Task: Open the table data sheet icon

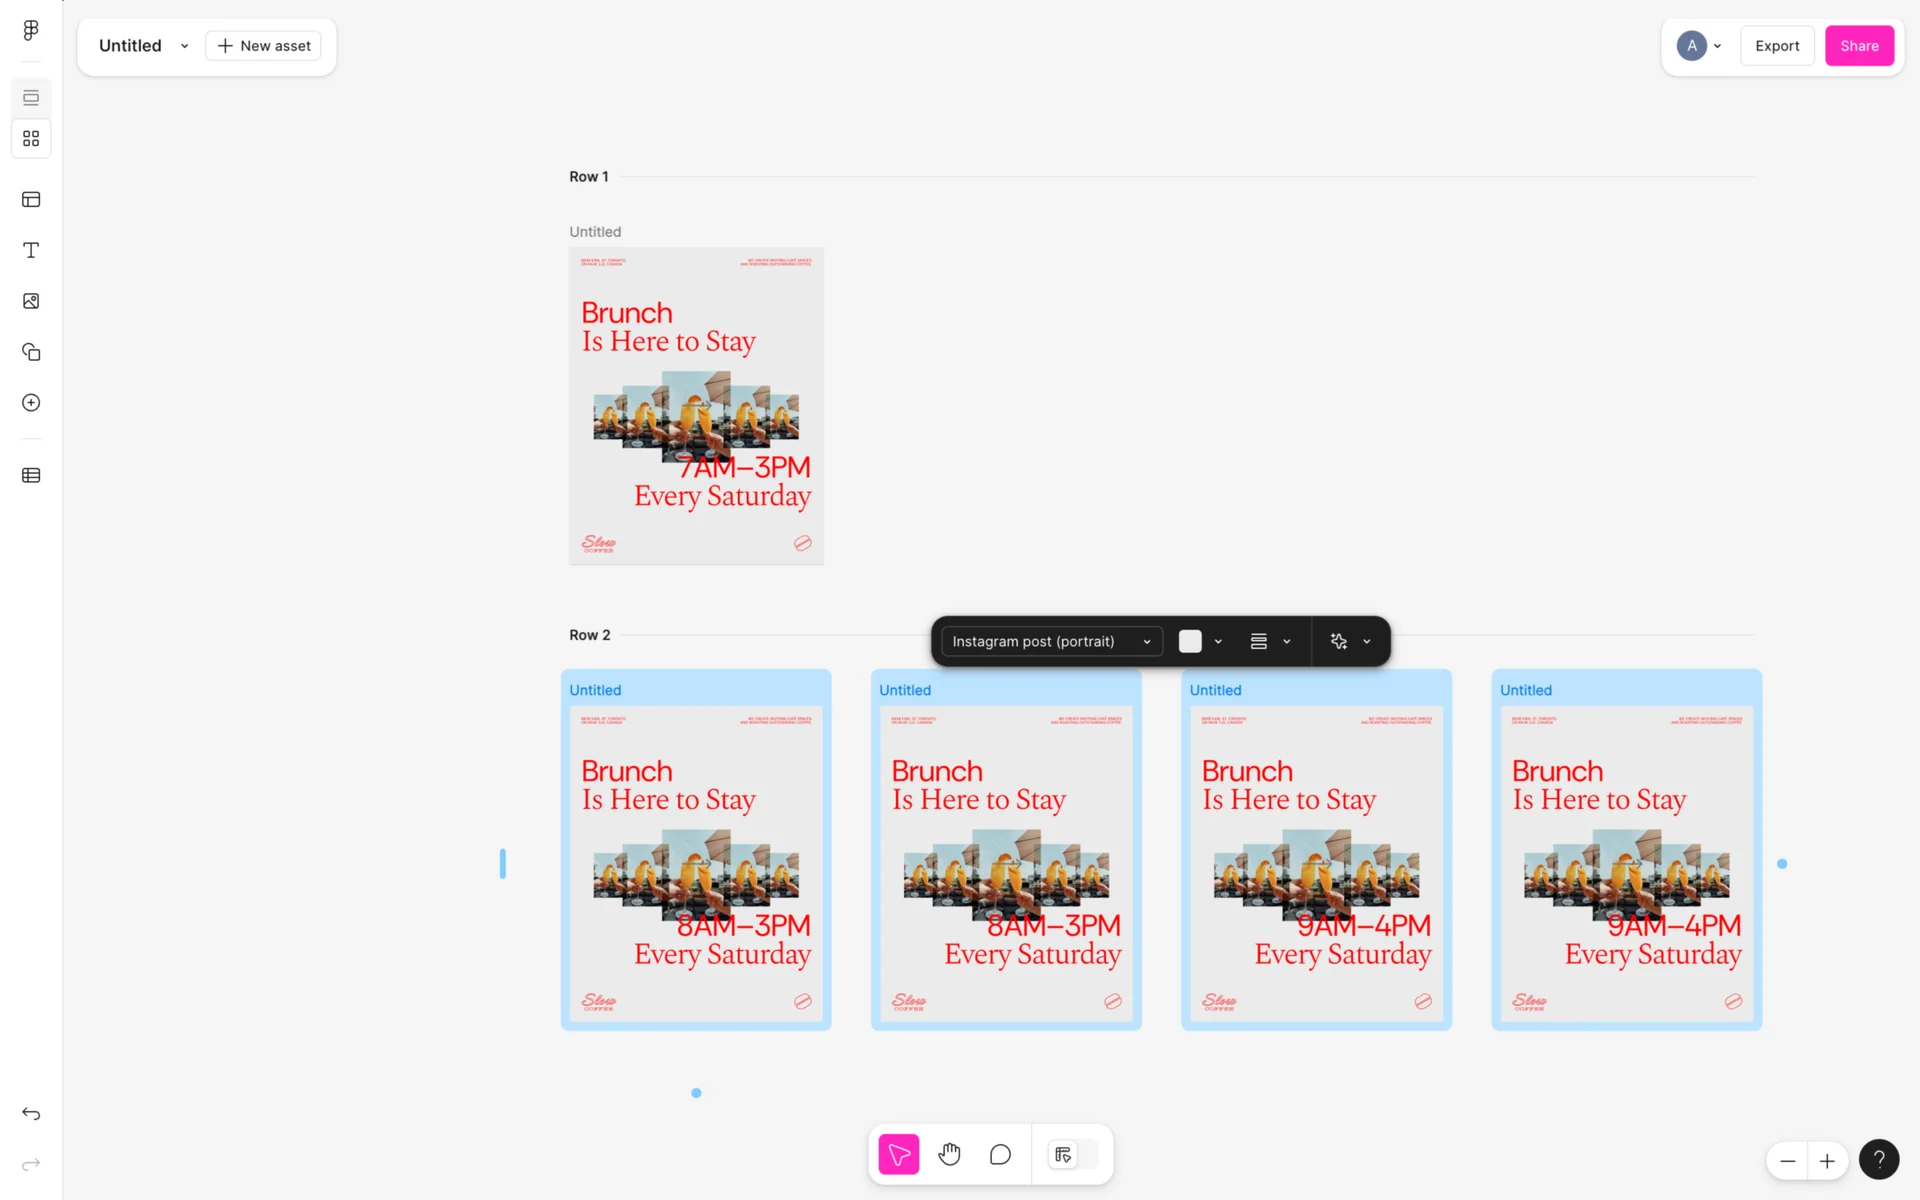Action: coord(31,475)
